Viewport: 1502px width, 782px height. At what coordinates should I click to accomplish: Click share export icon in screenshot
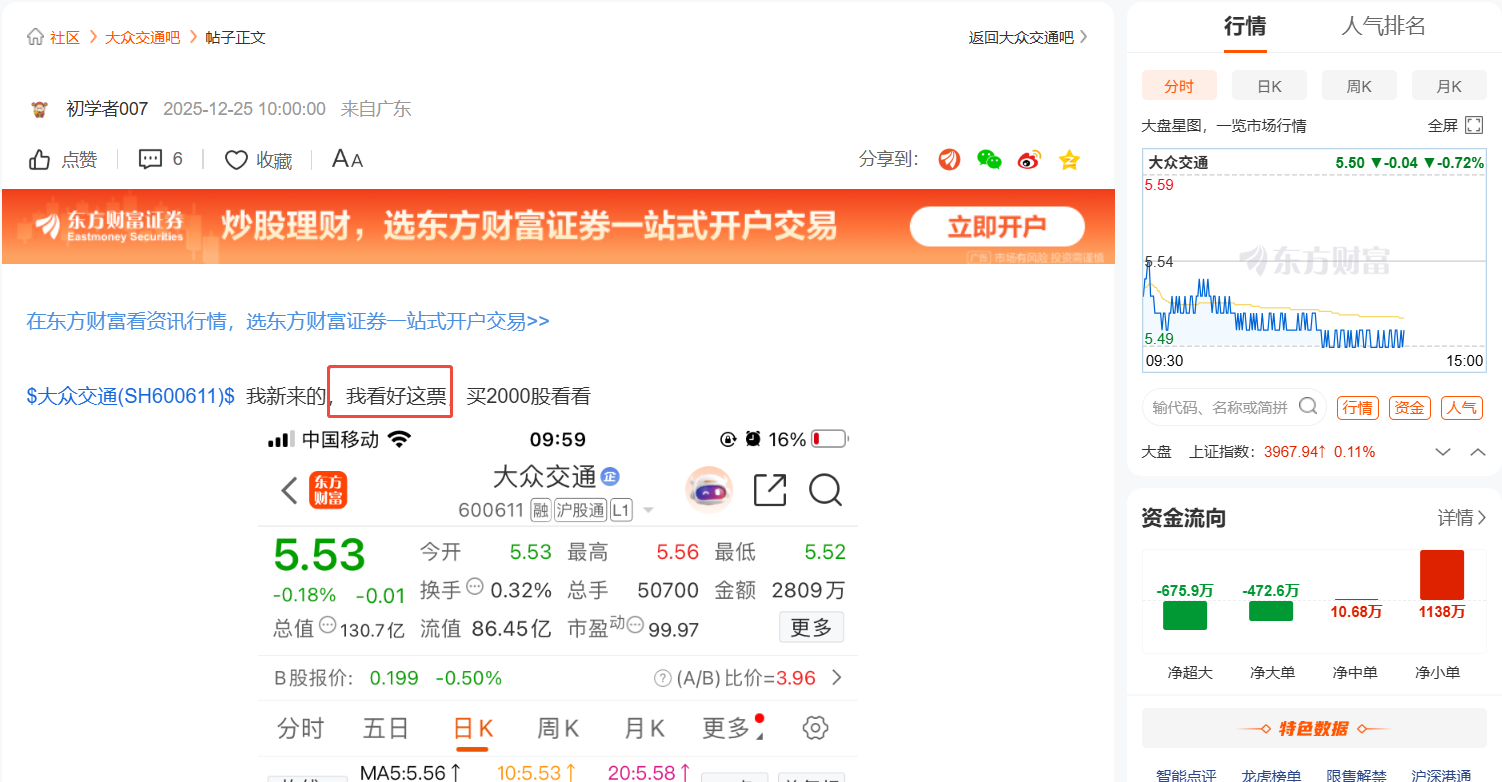pyautogui.click(x=769, y=490)
